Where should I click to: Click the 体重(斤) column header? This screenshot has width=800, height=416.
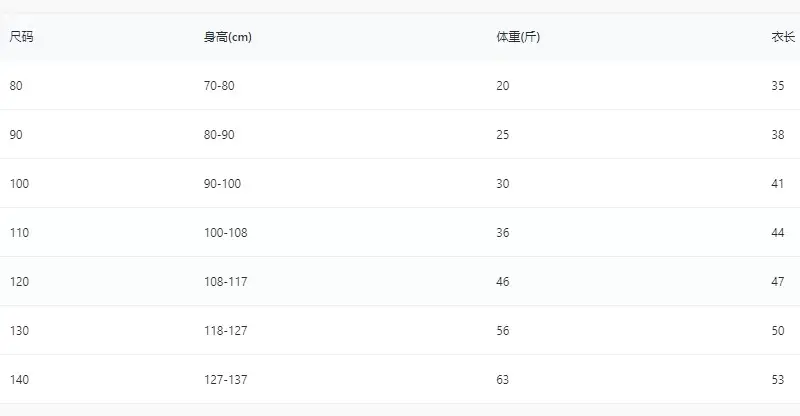pyautogui.click(x=518, y=37)
